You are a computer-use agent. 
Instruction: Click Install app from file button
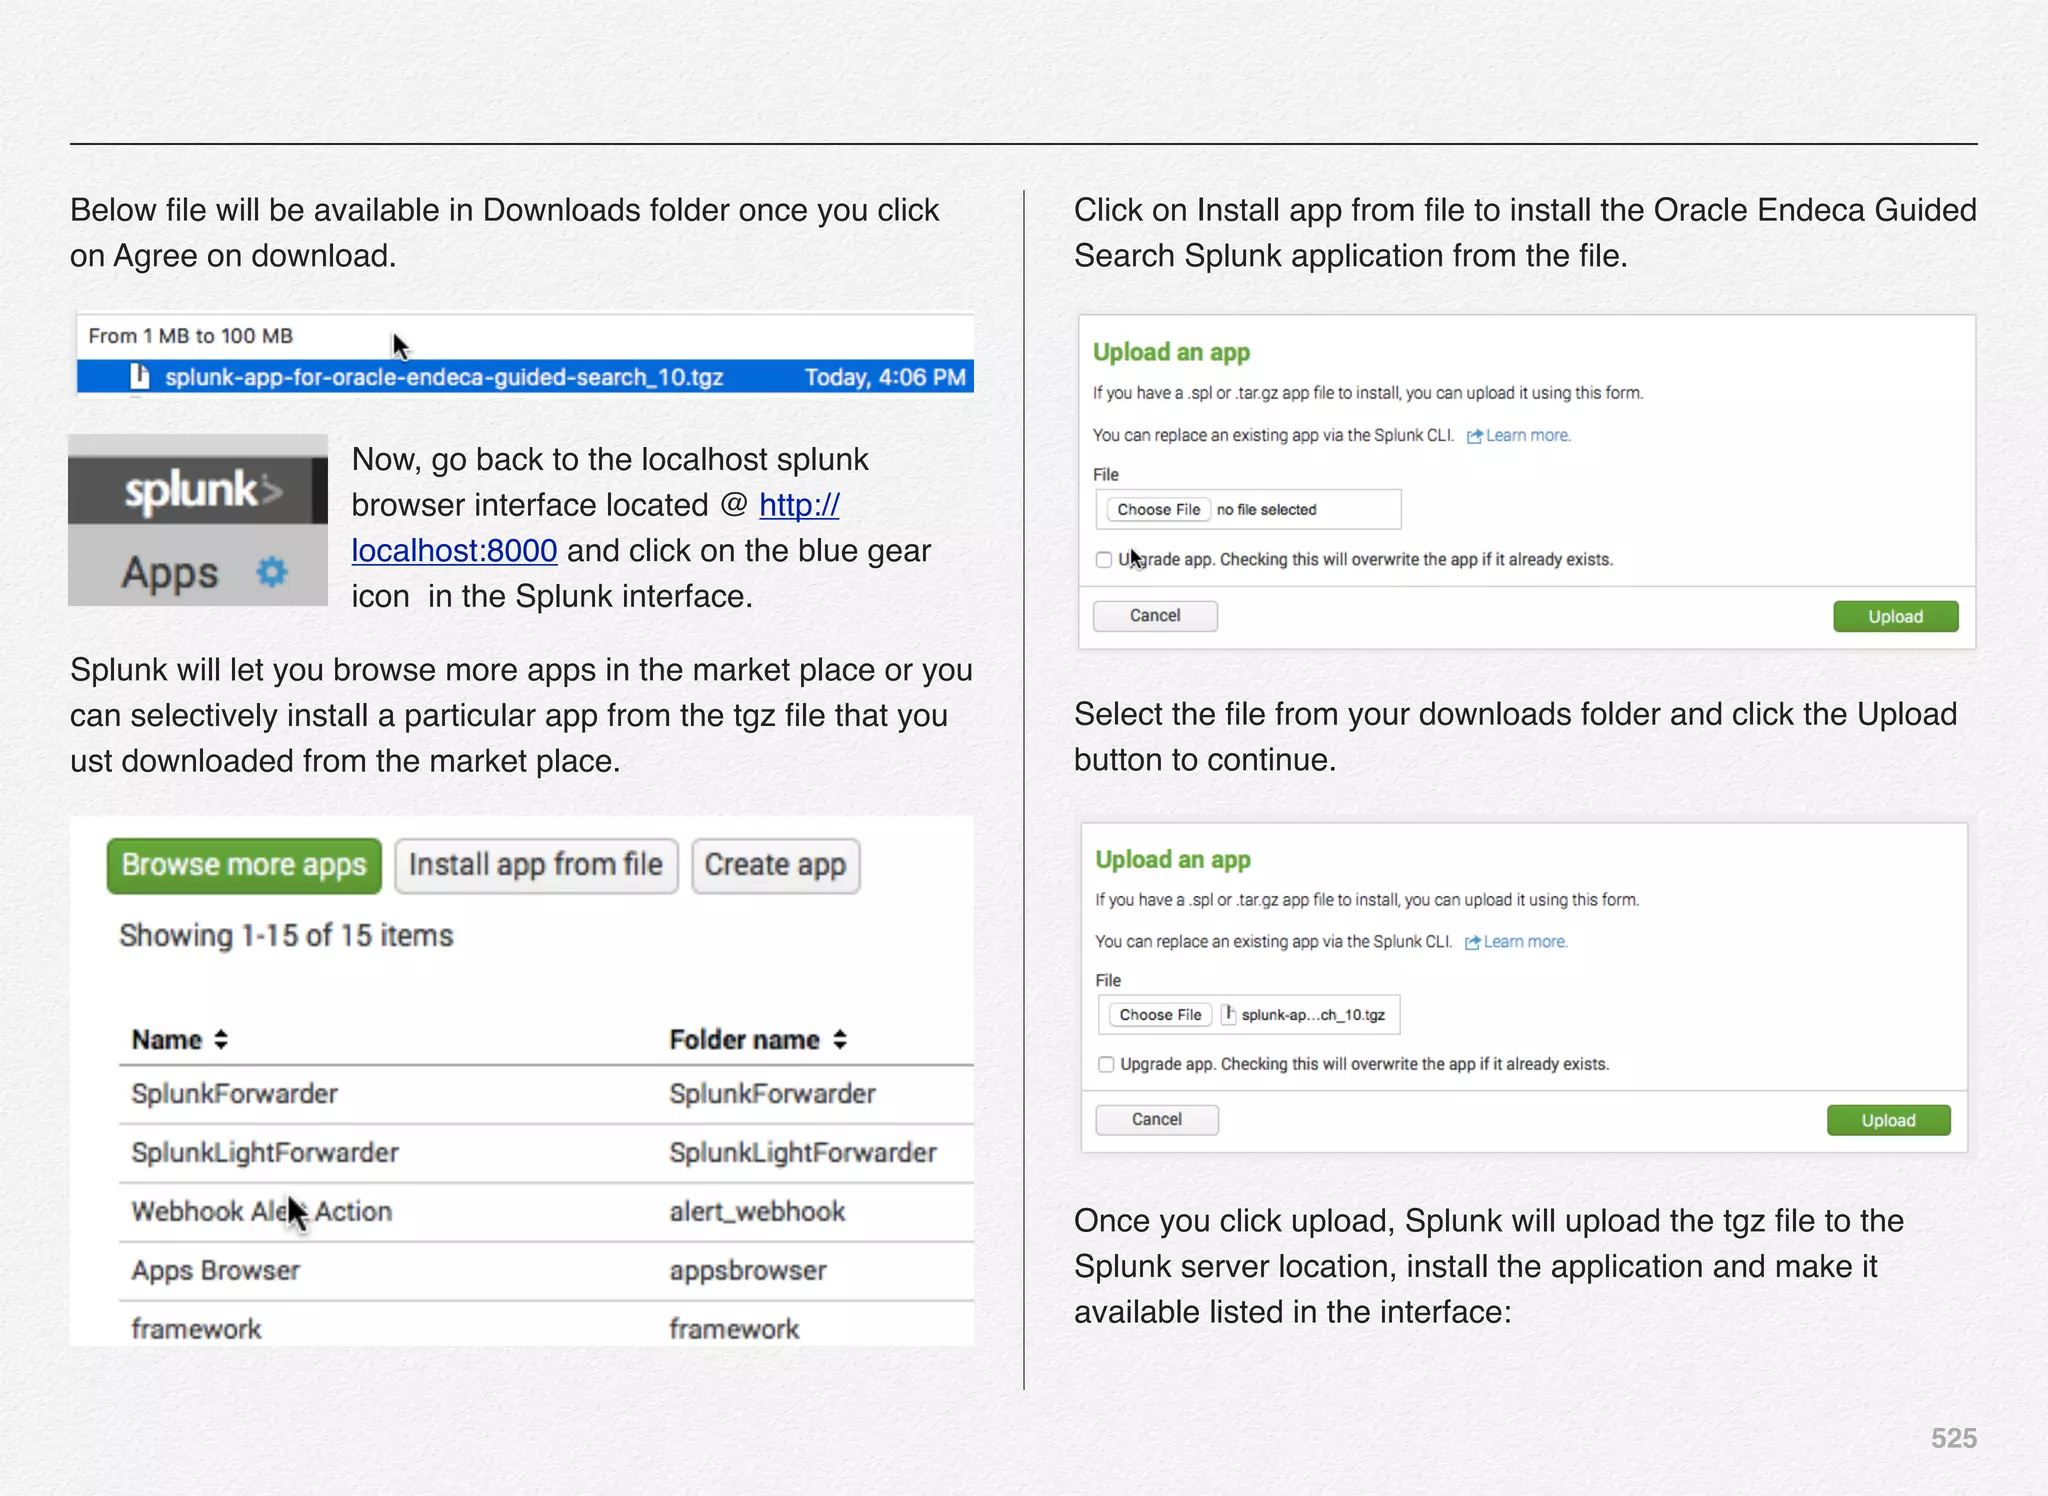tap(536, 865)
